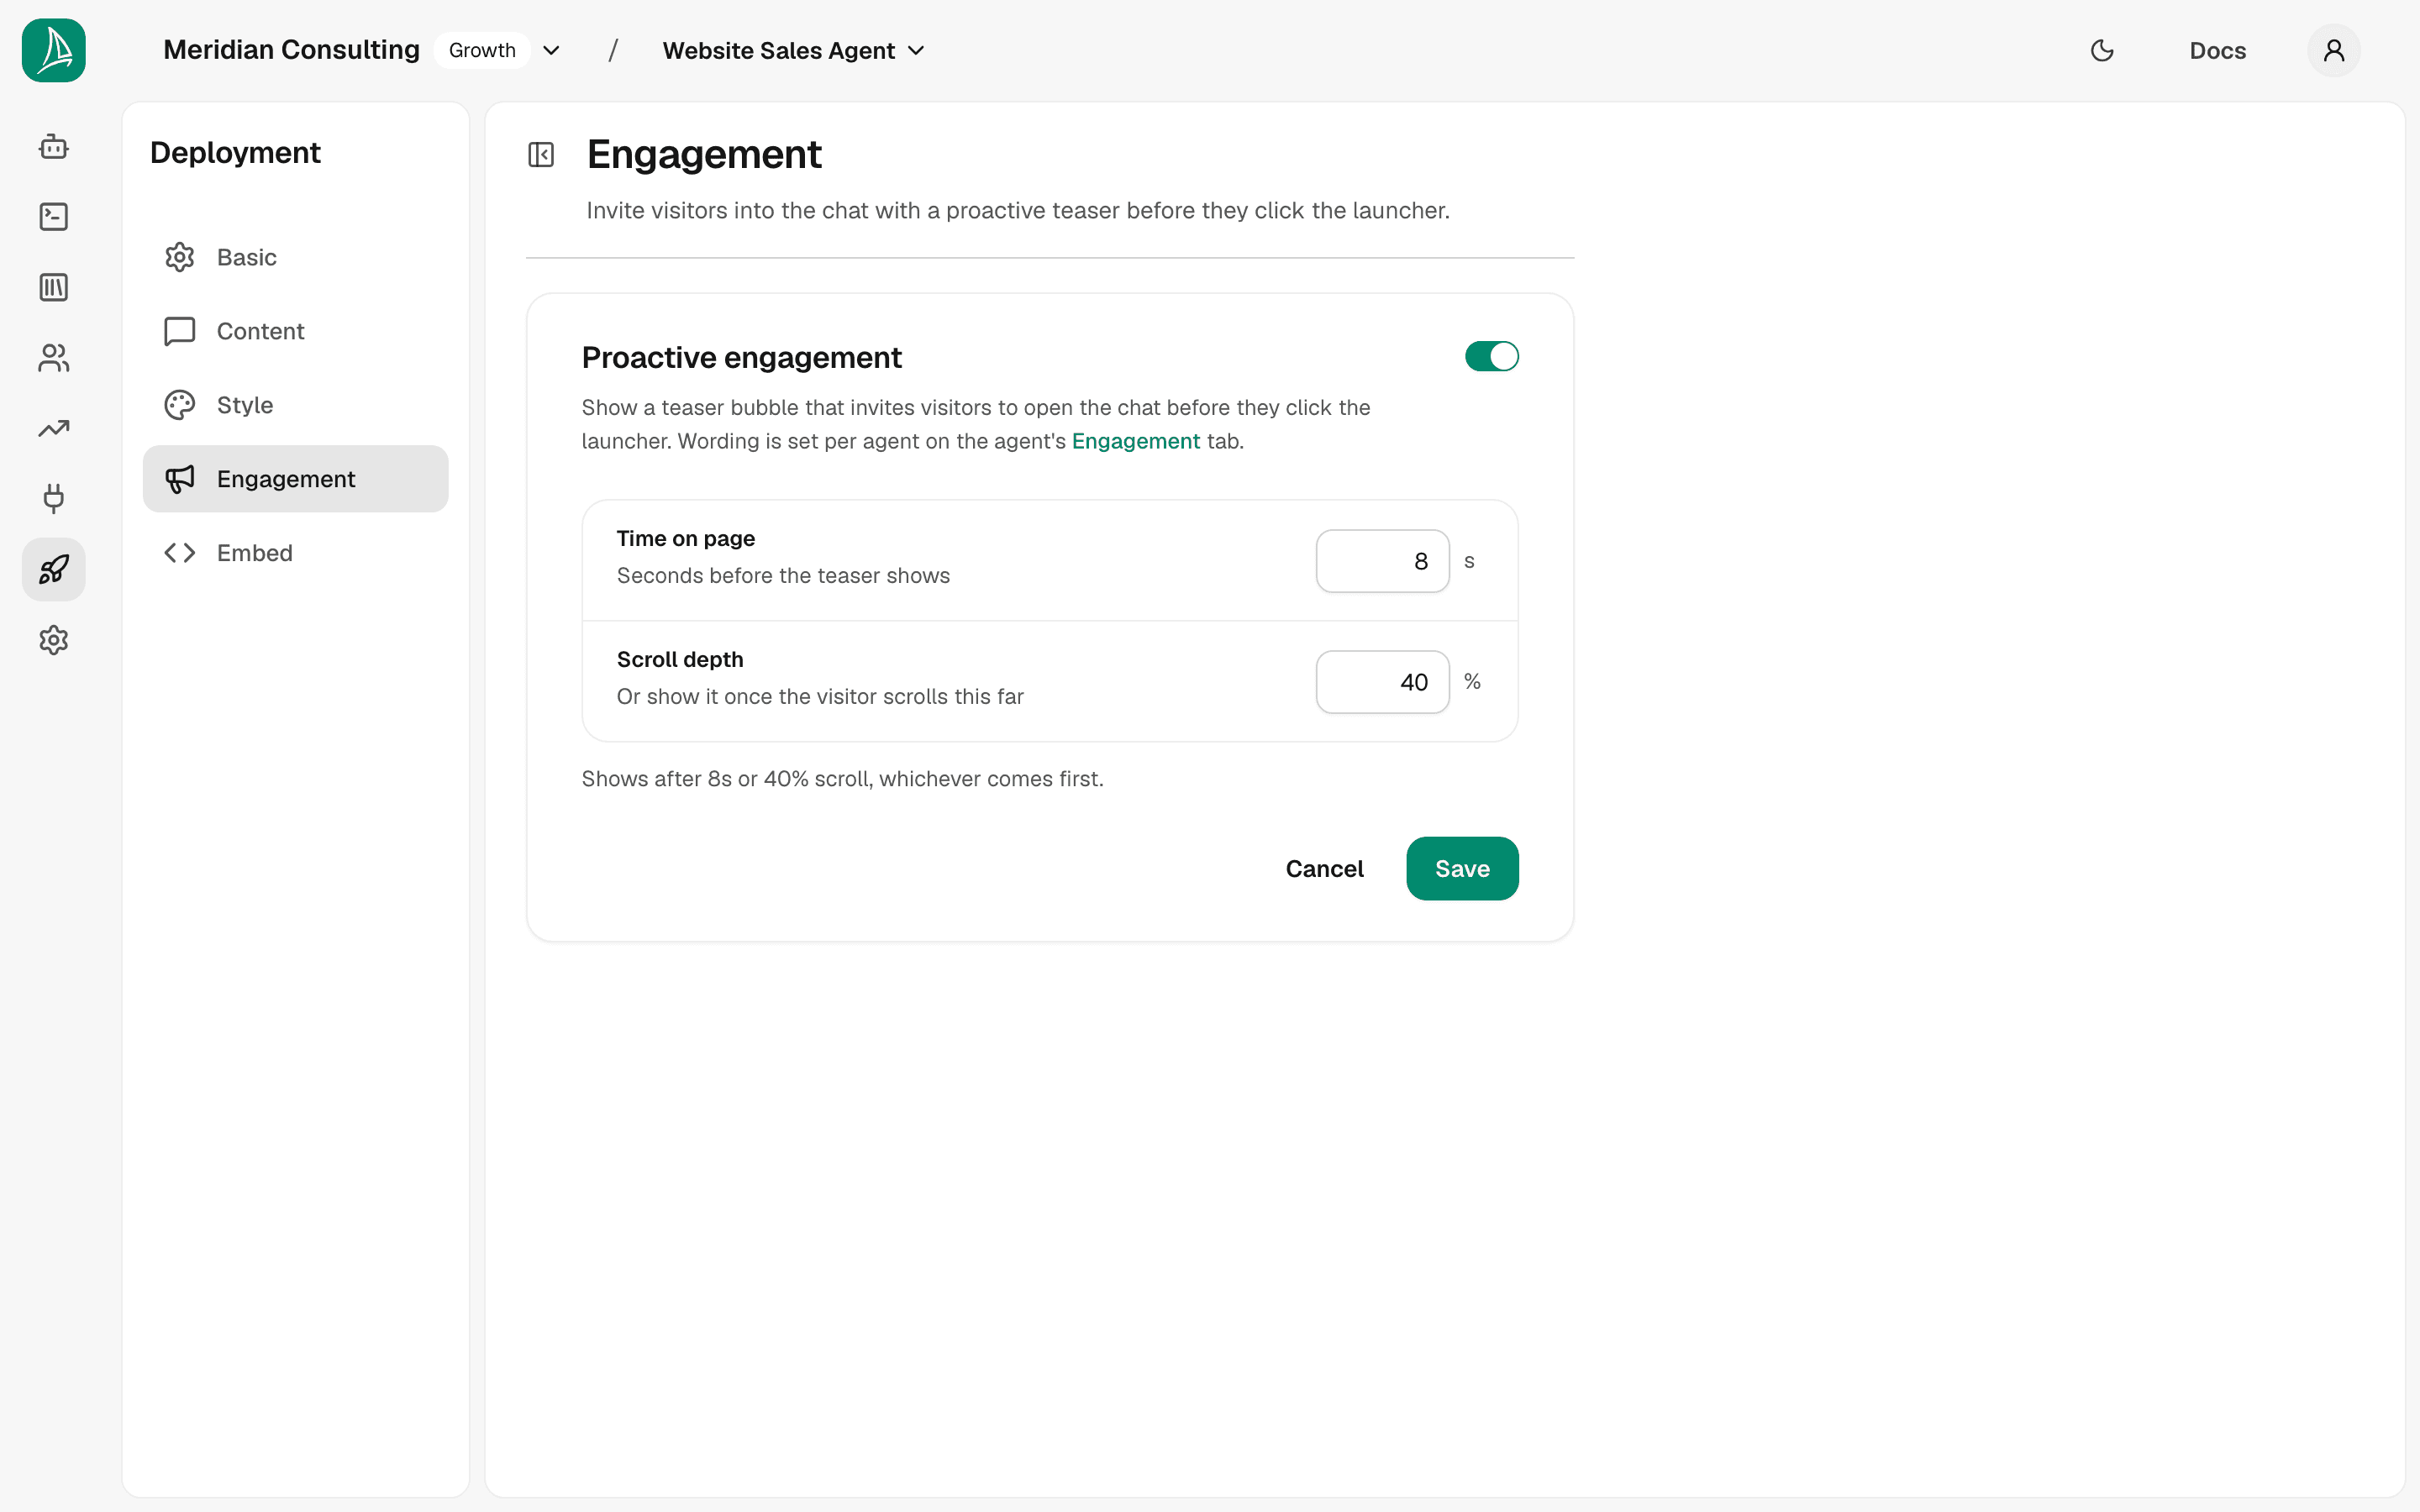Click the 'Proactive engagement' heading
The image size is (2420, 1512).
pyautogui.click(x=742, y=358)
